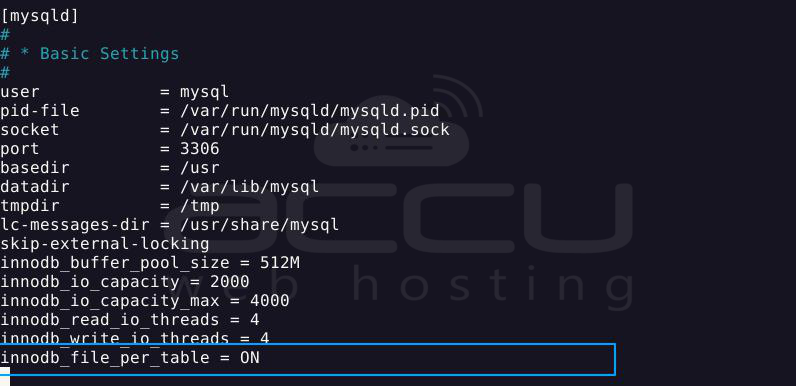The height and width of the screenshot is (386, 796).
Task: Click the innodb_file_per_table option name
Action: [x=105, y=358]
